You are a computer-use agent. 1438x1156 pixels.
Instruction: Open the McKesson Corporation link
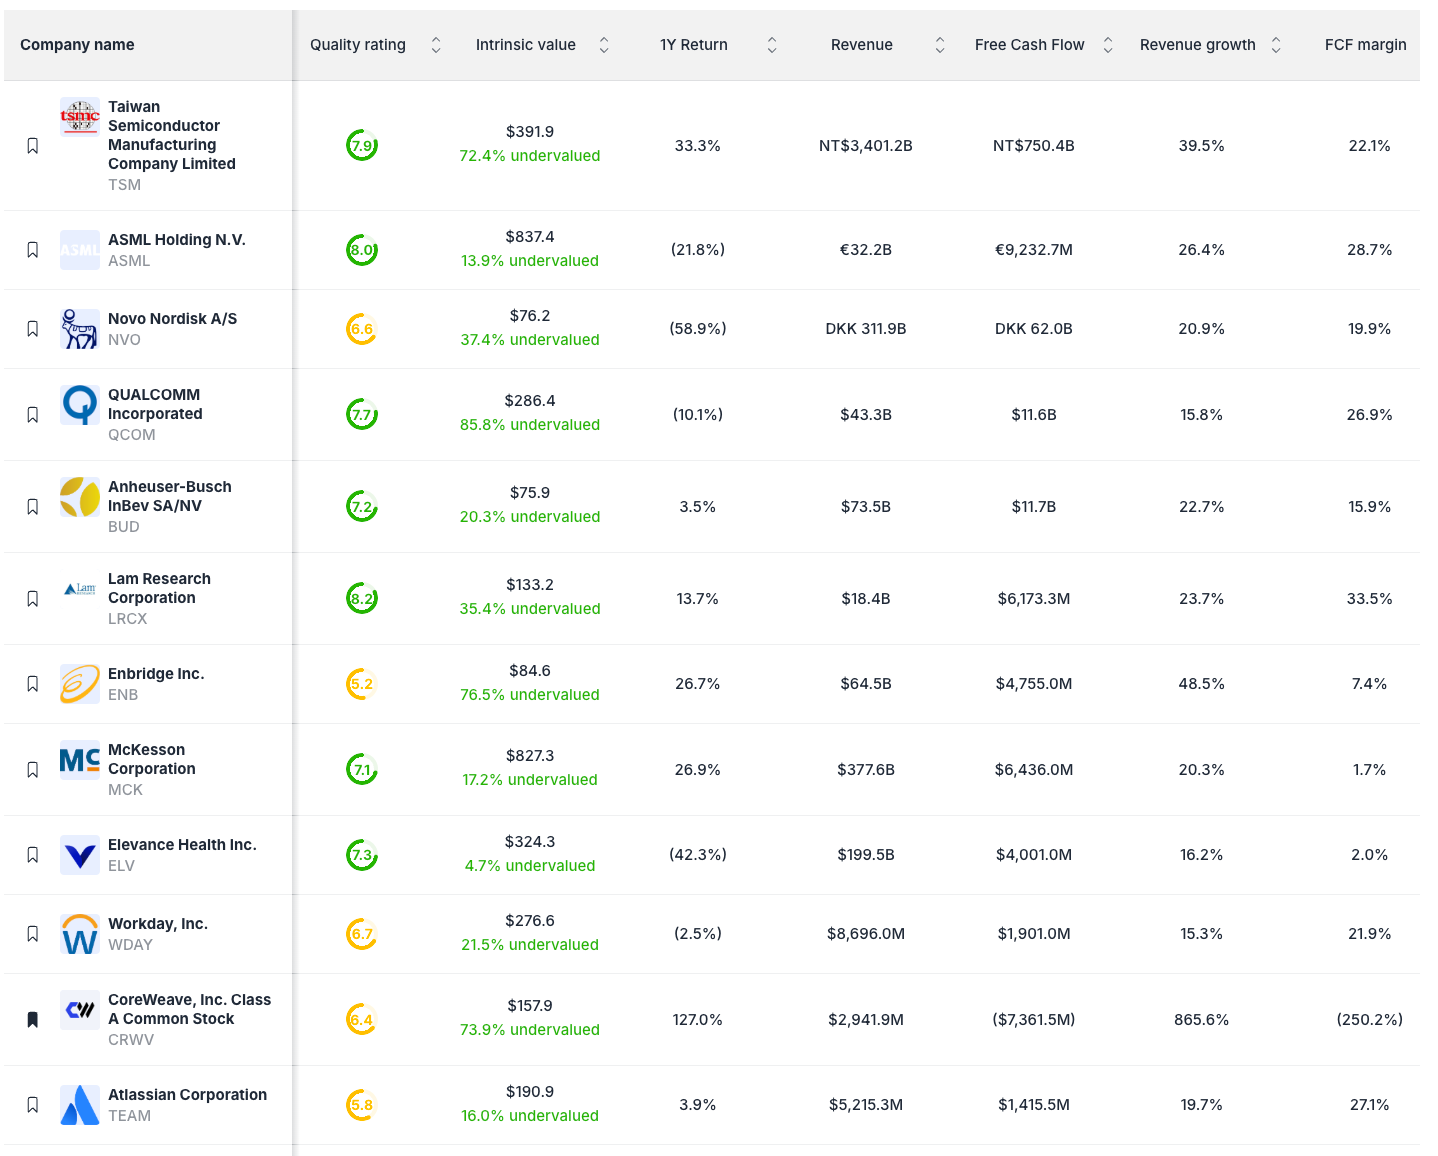tap(151, 759)
